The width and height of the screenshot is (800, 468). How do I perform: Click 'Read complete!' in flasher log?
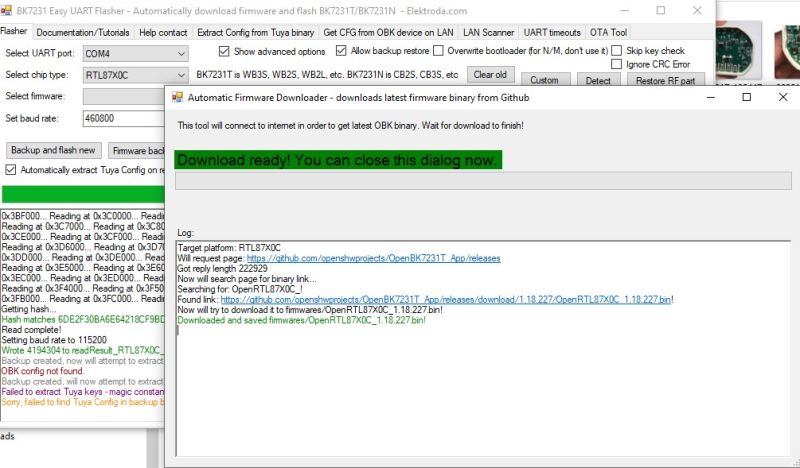31,330
